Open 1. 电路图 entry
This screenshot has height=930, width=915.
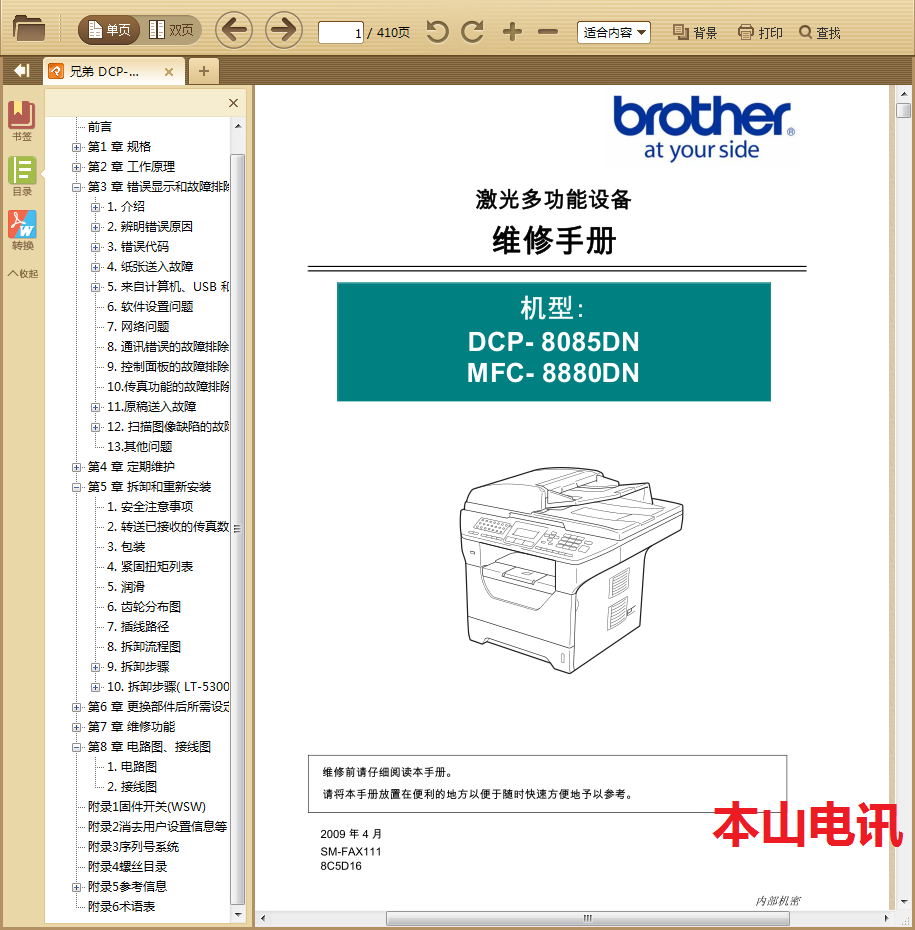pos(132,767)
